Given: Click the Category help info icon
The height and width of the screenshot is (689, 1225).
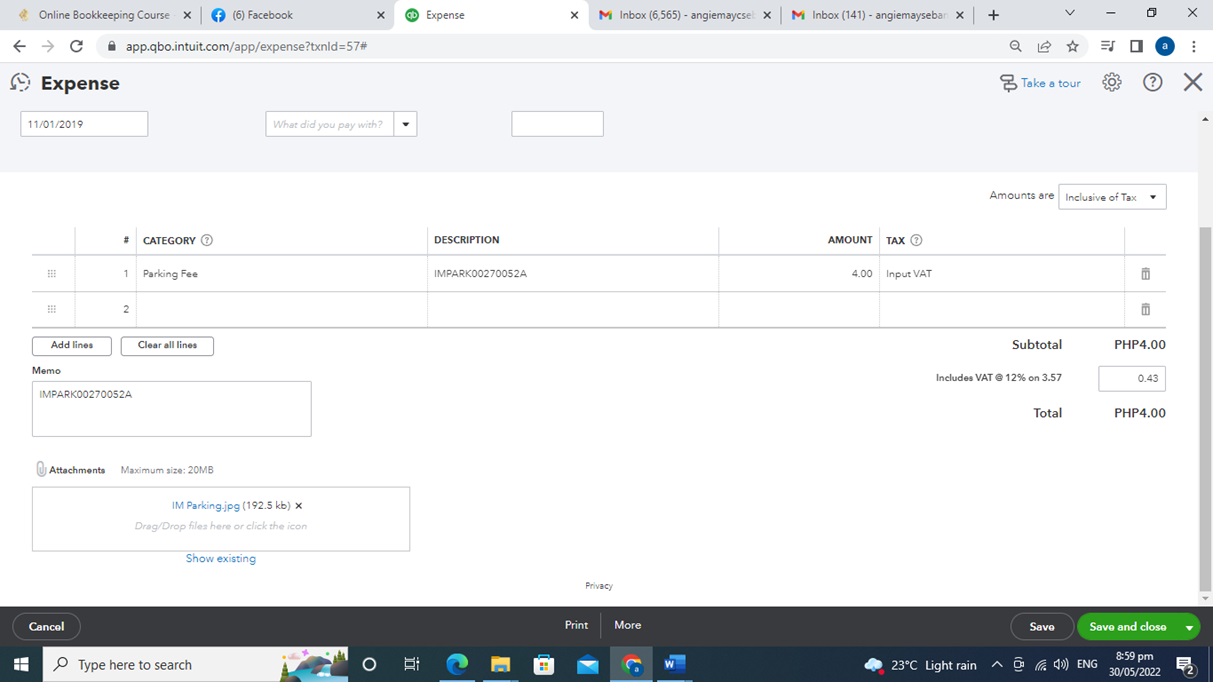Looking at the screenshot, I should pos(207,241).
